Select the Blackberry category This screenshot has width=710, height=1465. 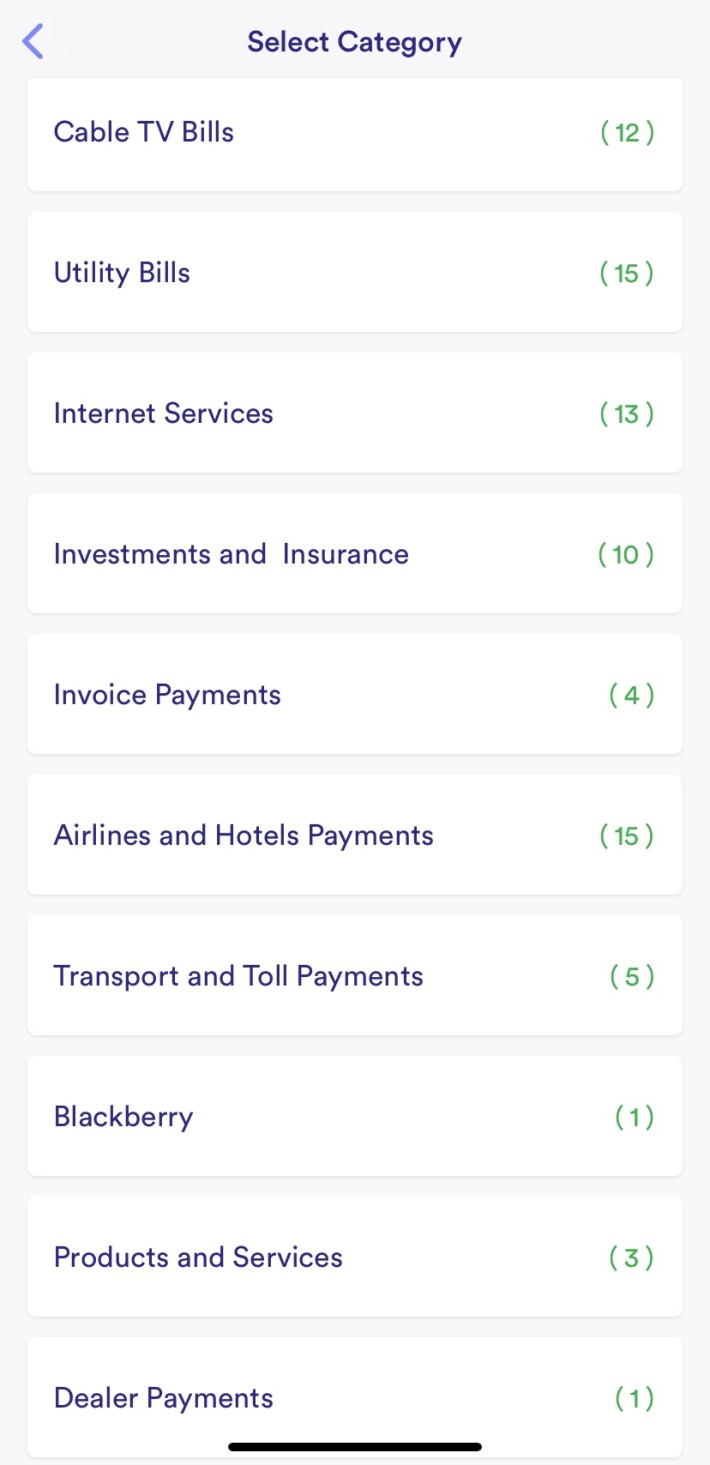coord(123,1117)
